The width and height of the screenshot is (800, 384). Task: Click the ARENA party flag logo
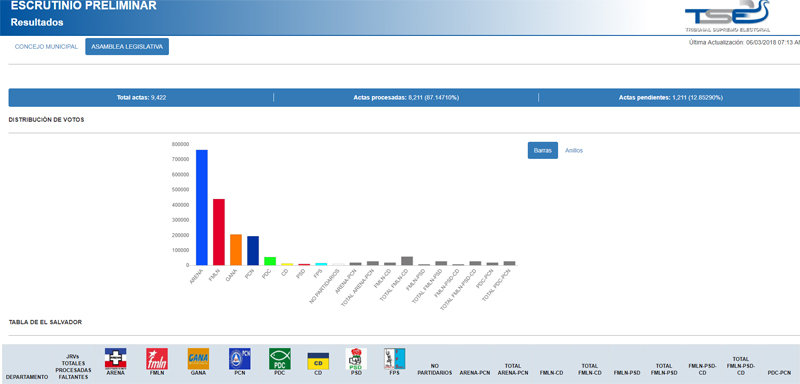115,359
